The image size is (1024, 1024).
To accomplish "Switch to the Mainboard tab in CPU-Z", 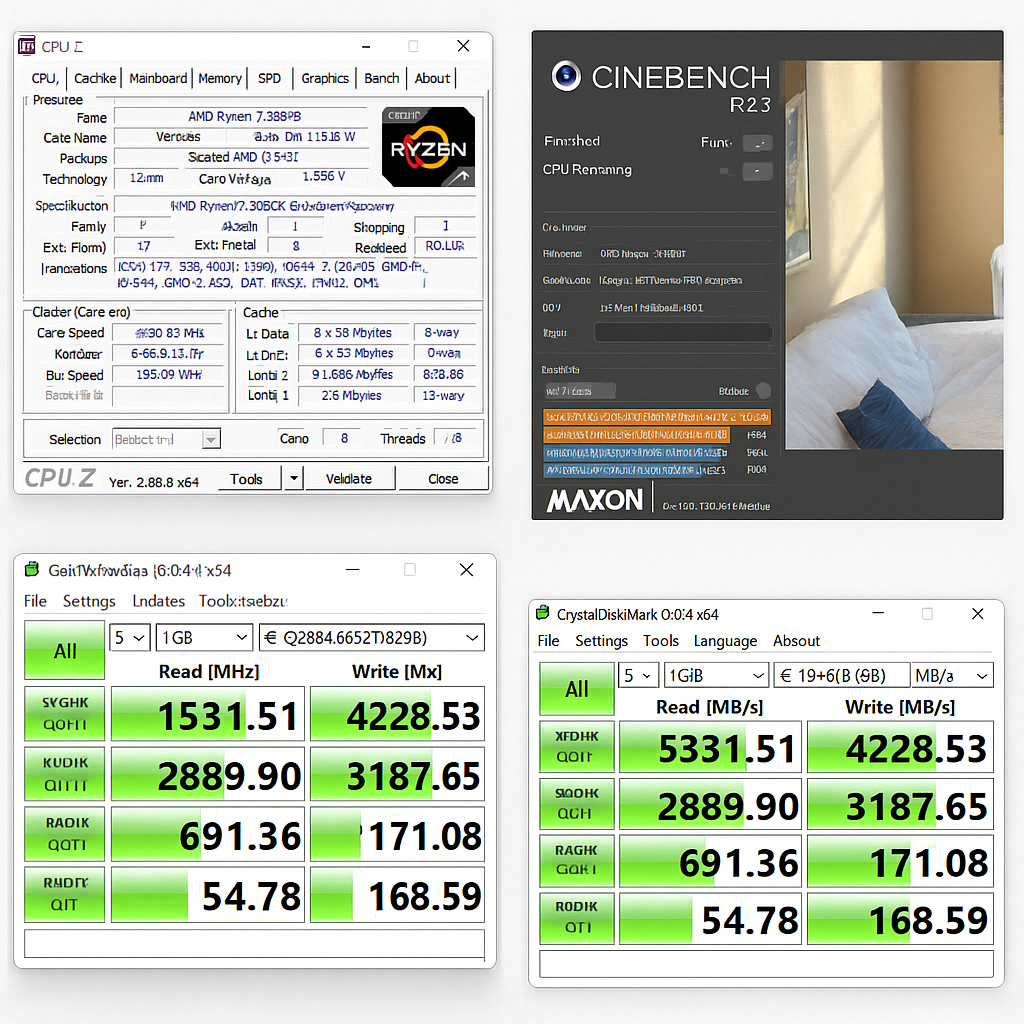I will [x=158, y=78].
